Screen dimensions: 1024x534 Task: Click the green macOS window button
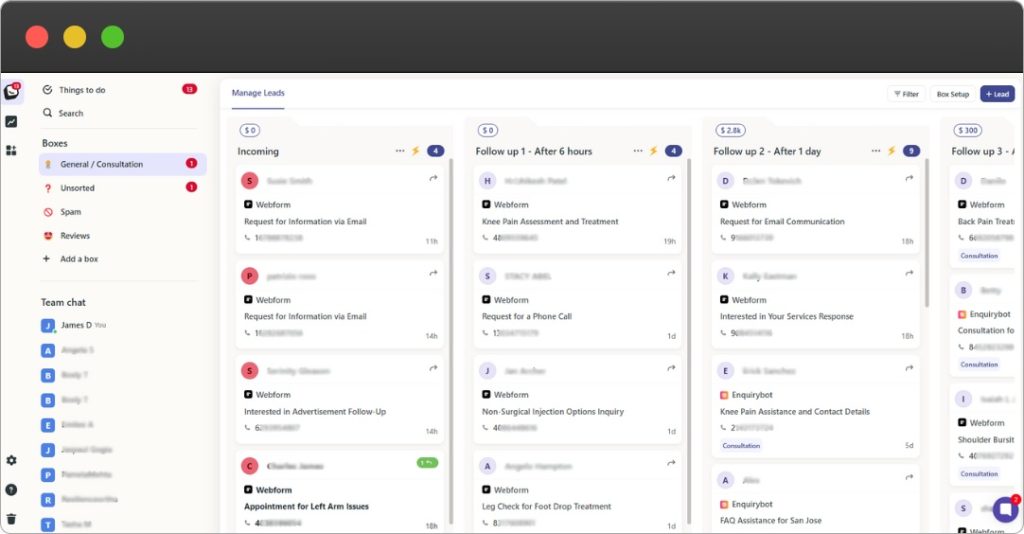pyautogui.click(x=112, y=37)
